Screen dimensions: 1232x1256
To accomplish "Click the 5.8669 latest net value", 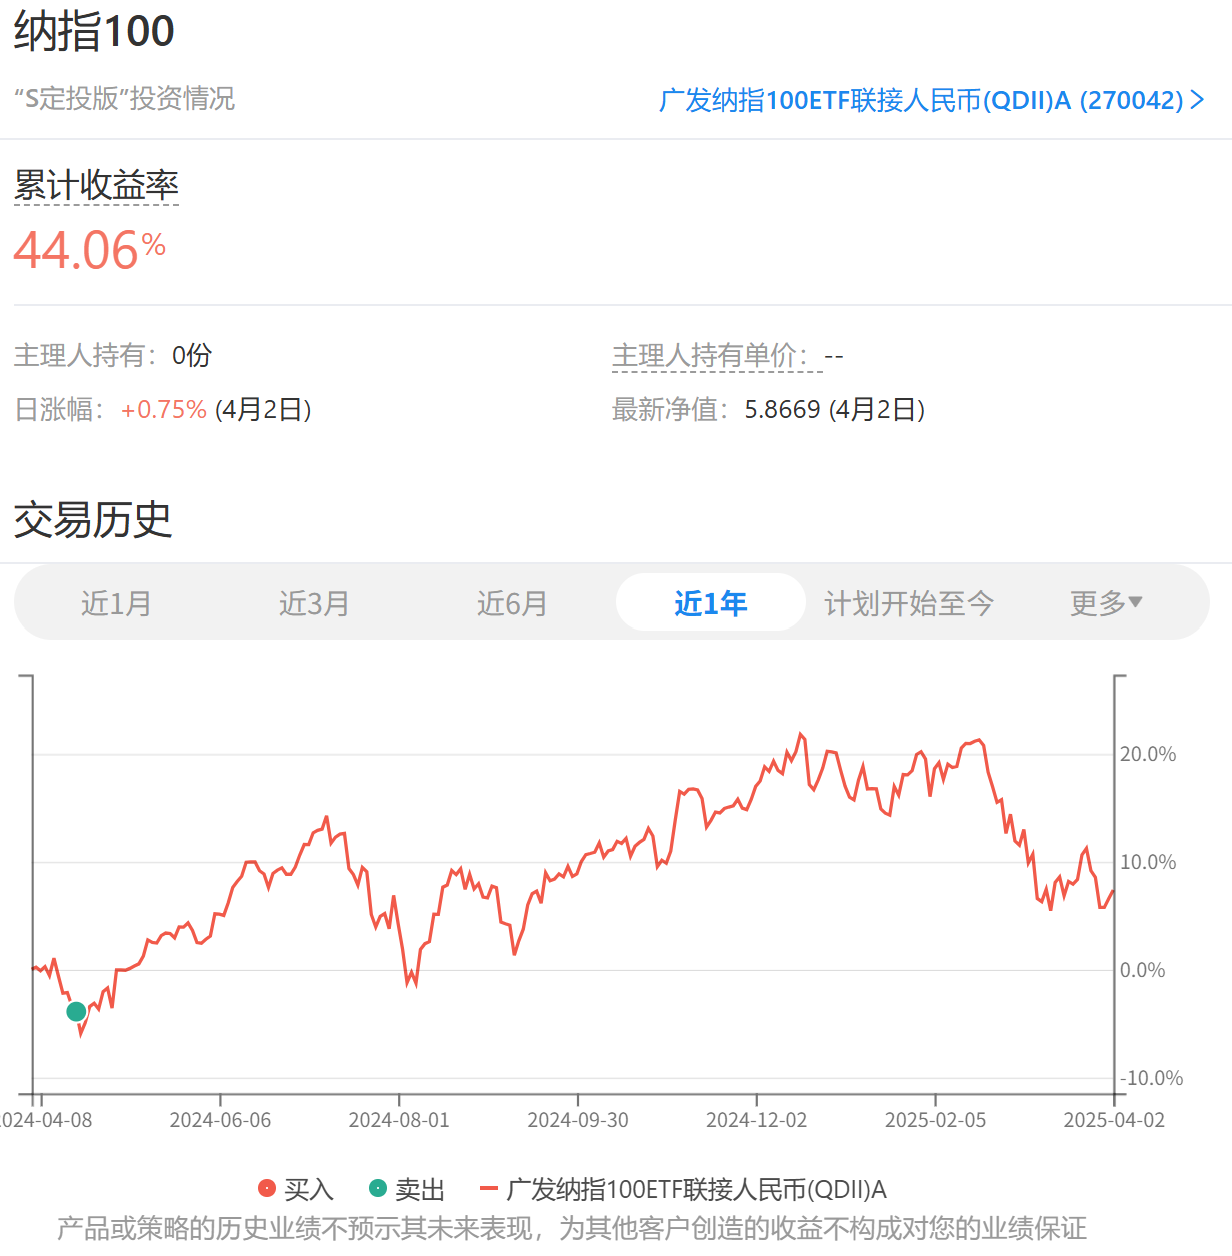I will point(782,409).
